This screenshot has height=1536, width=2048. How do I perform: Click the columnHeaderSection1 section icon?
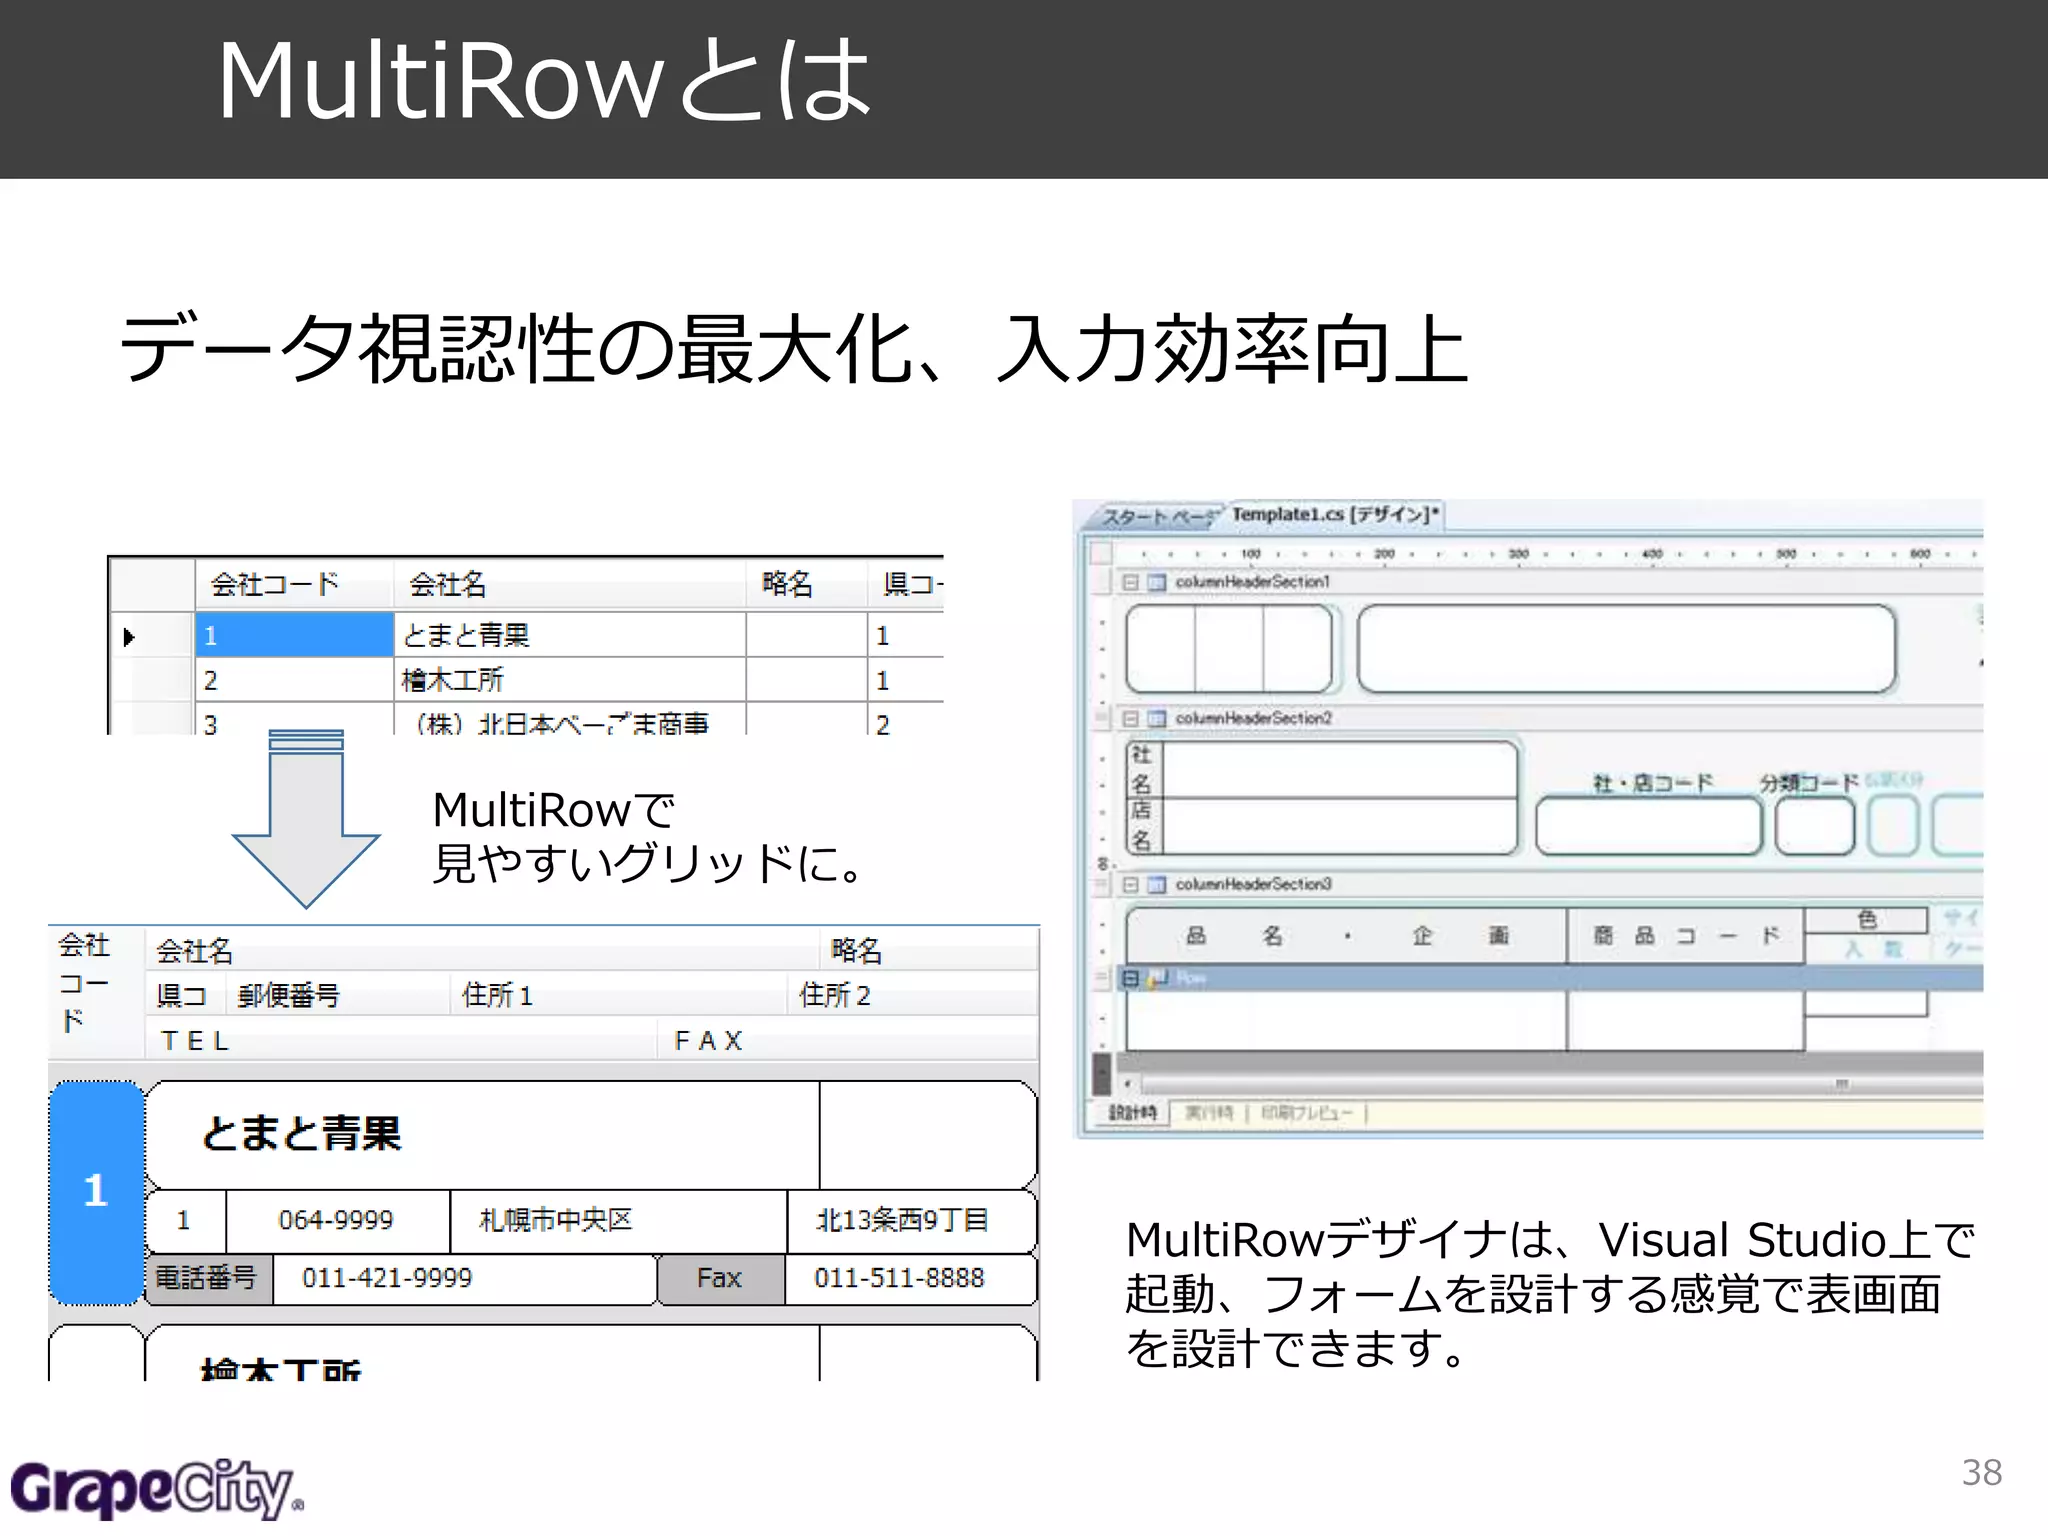tap(1156, 582)
